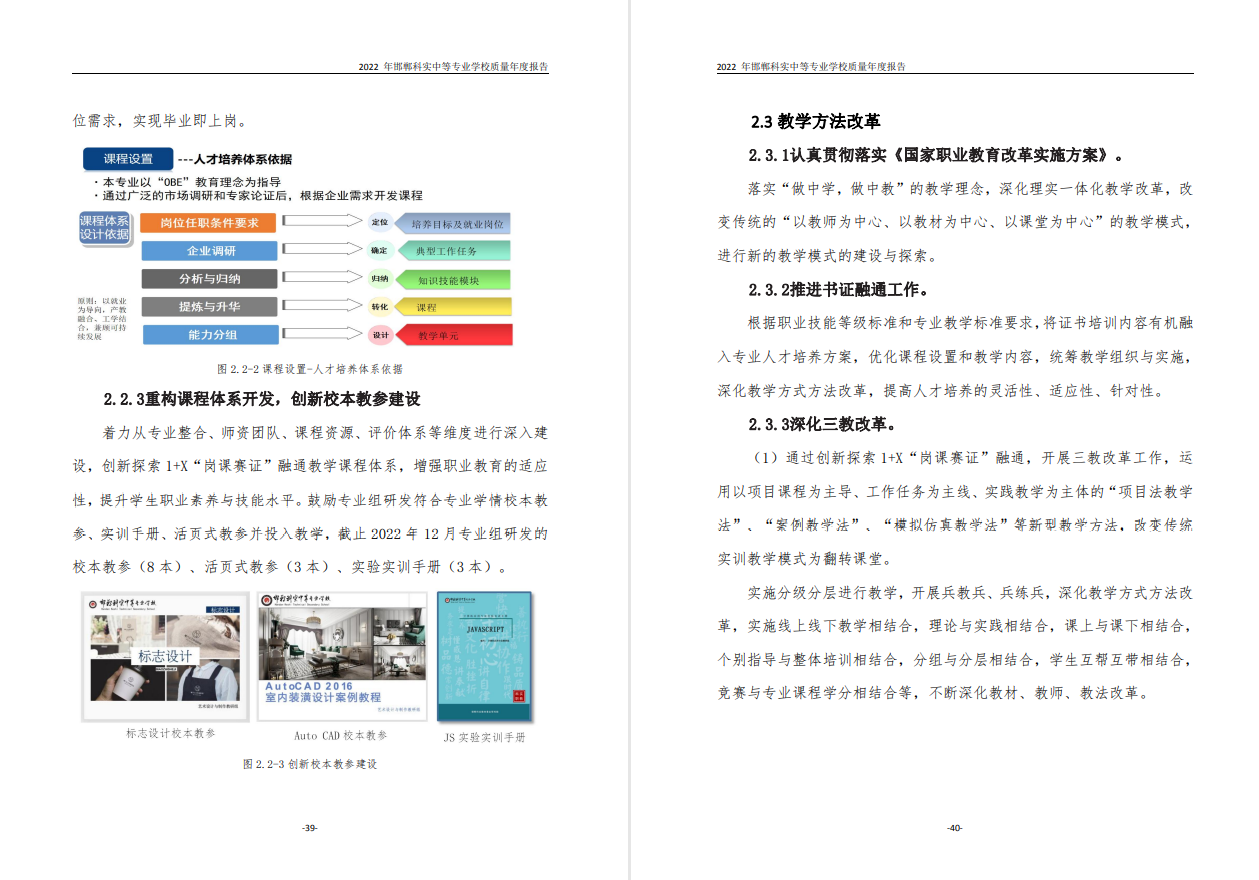
Task: Click the 设计 hexagon label
Action: [x=379, y=335]
